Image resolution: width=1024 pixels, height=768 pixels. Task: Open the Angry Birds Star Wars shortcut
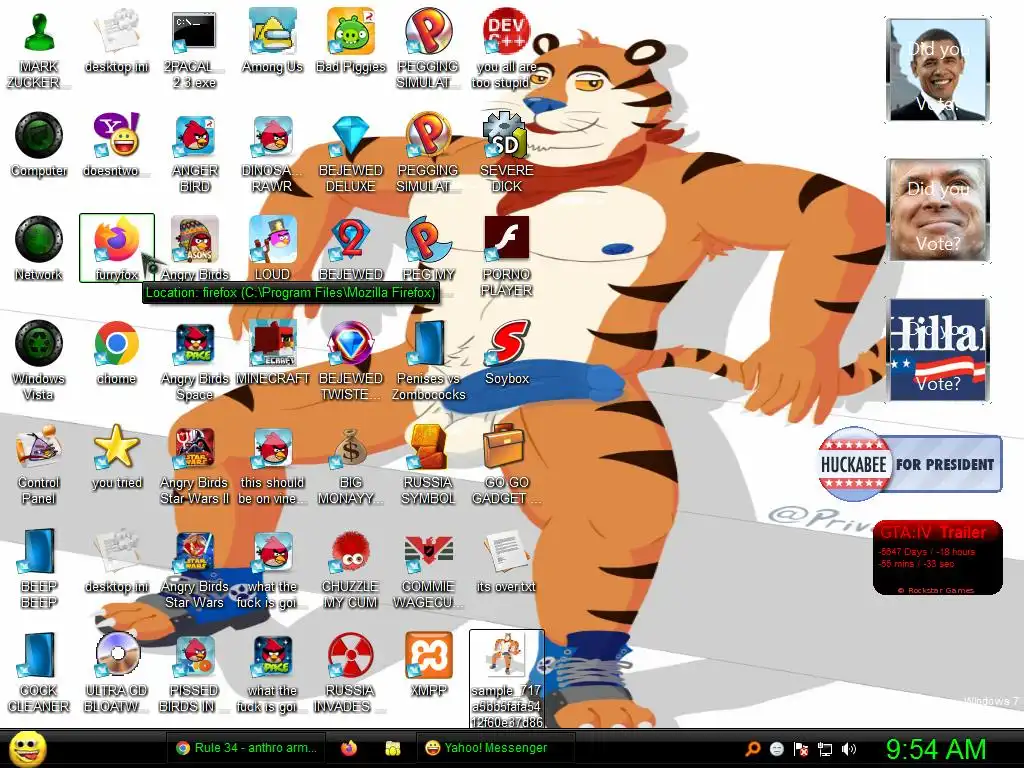tap(195, 552)
